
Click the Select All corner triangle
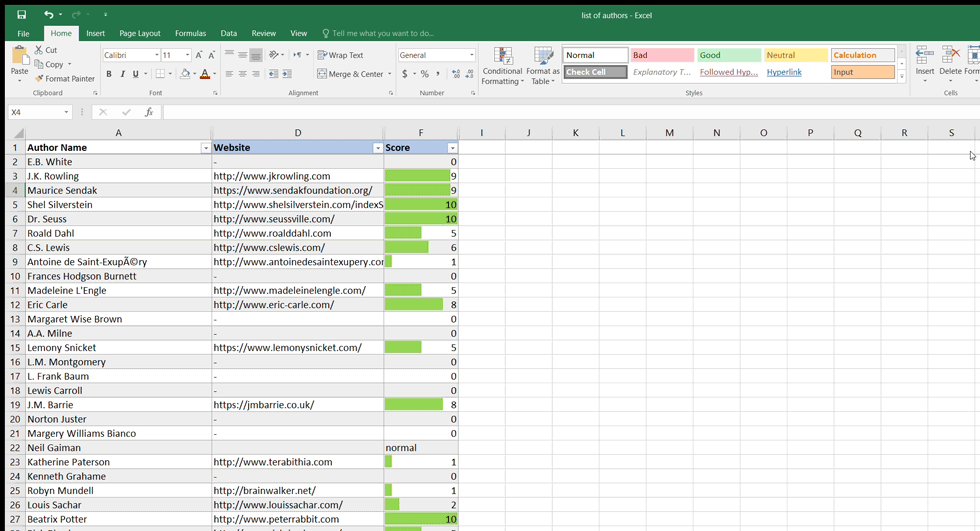pos(19,133)
